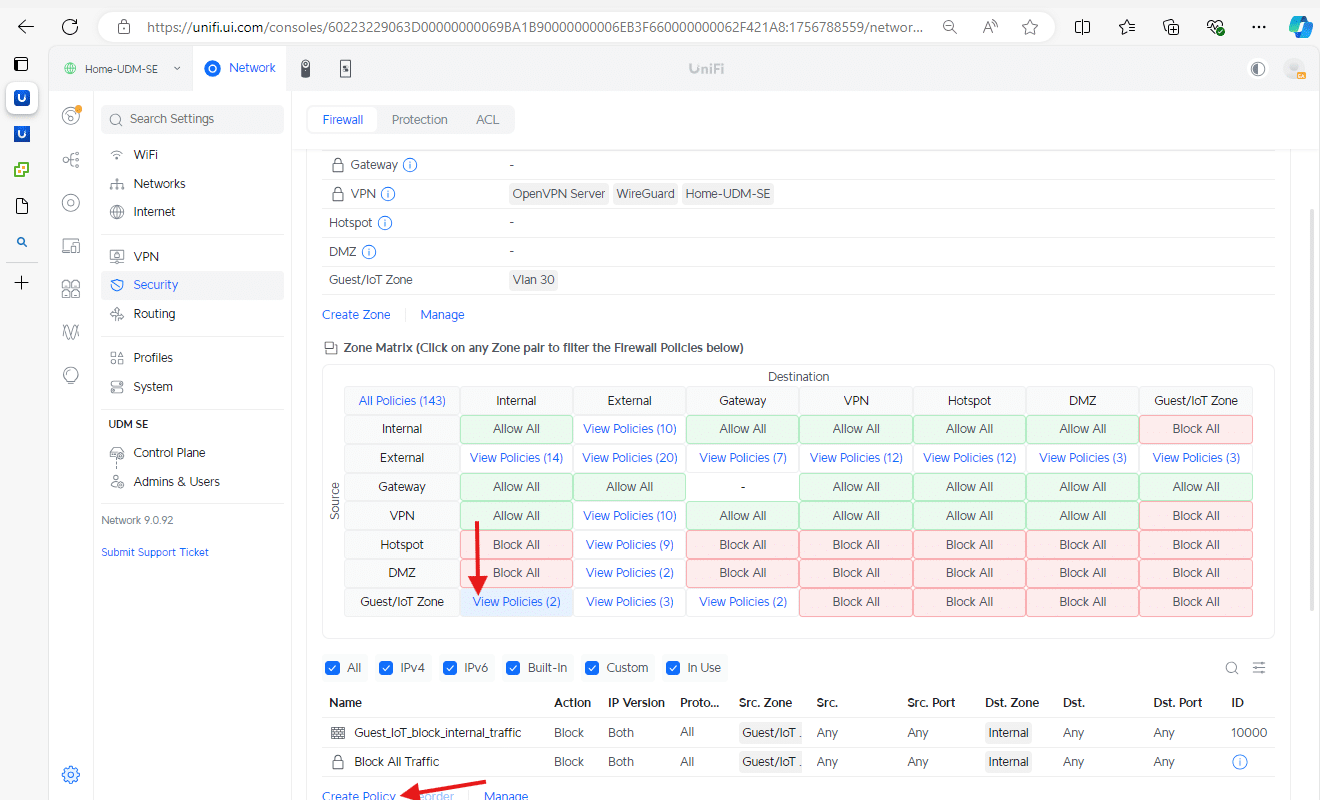Open favorites list icon in toolbar
The height and width of the screenshot is (800, 1320).
point(1127,27)
